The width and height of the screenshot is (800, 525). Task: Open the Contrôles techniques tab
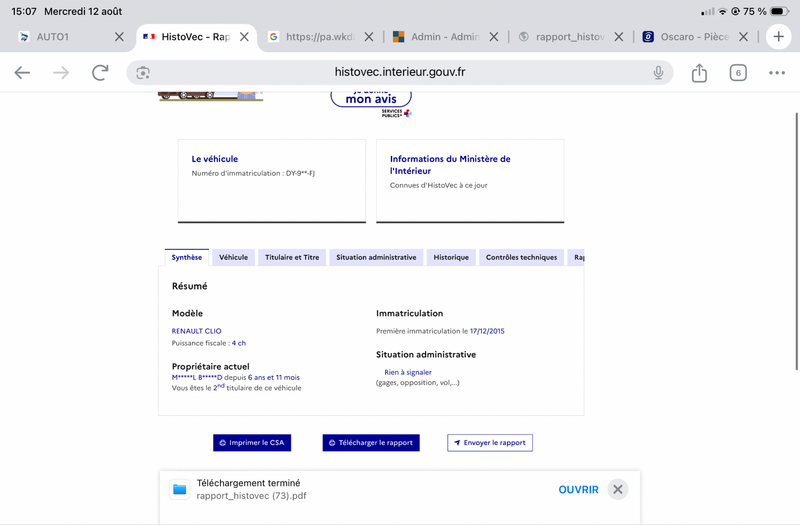click(521, 258)
